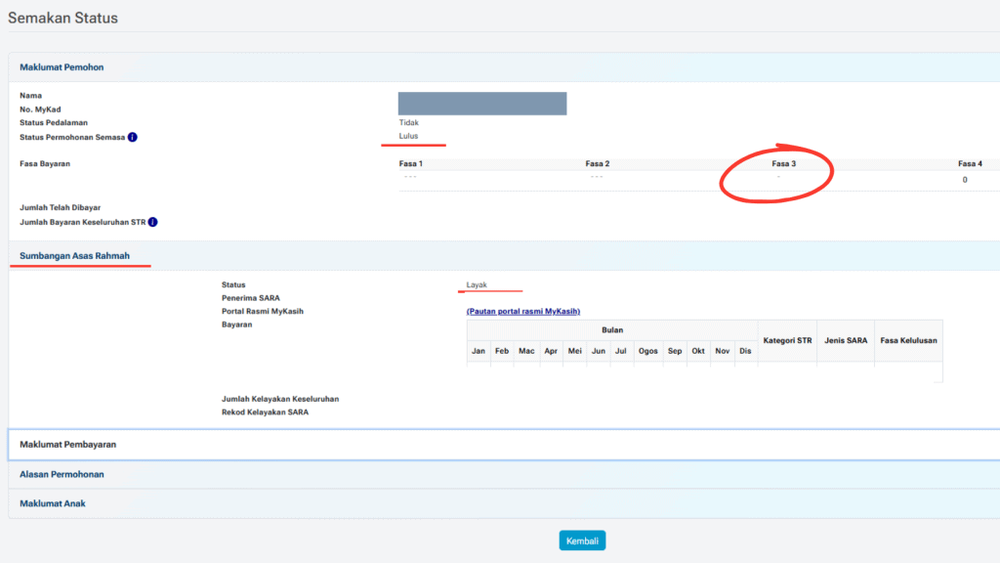1000x563 pixels.
Task: Click the Fasa 2 column header
Action: click(598, 164)
